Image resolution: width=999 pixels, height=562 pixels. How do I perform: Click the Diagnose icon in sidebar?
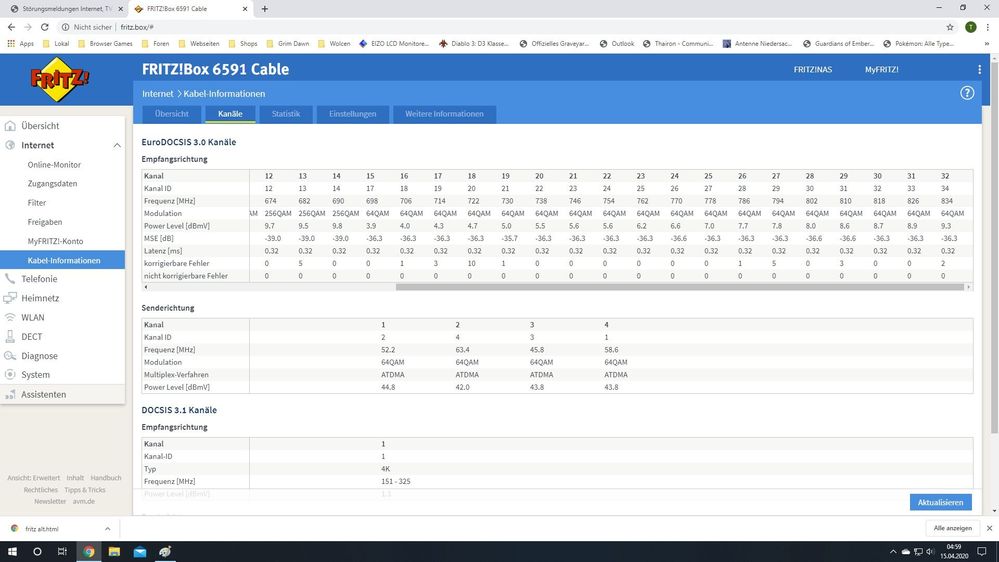[10, 356]
